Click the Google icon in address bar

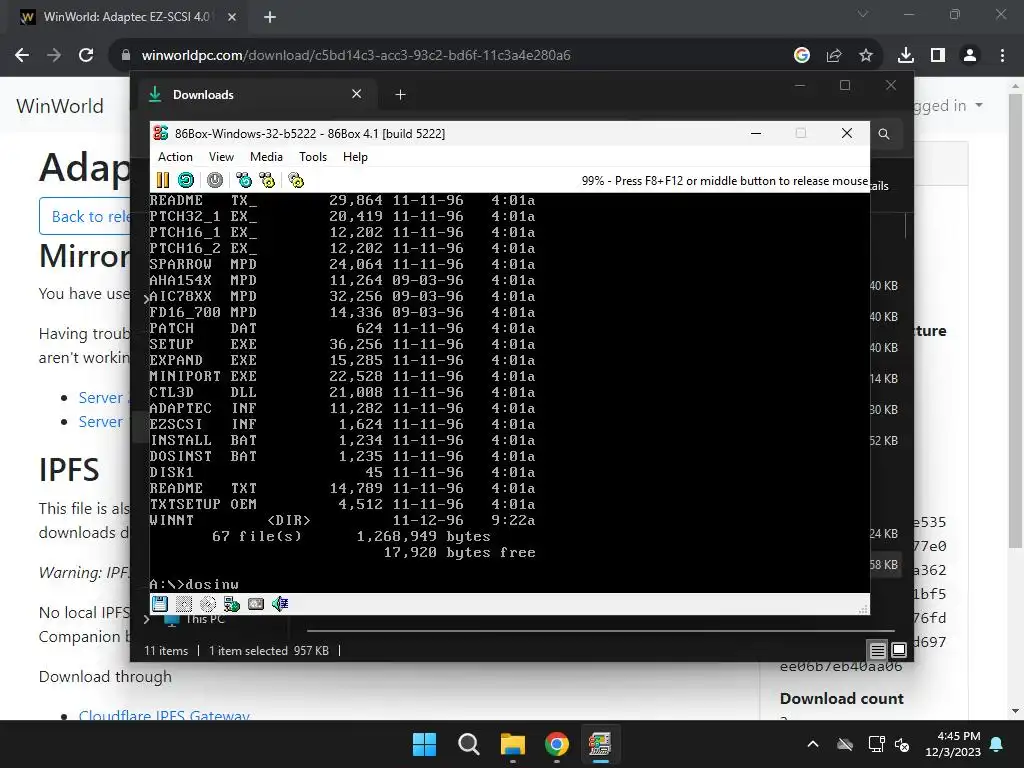[802, 56]
